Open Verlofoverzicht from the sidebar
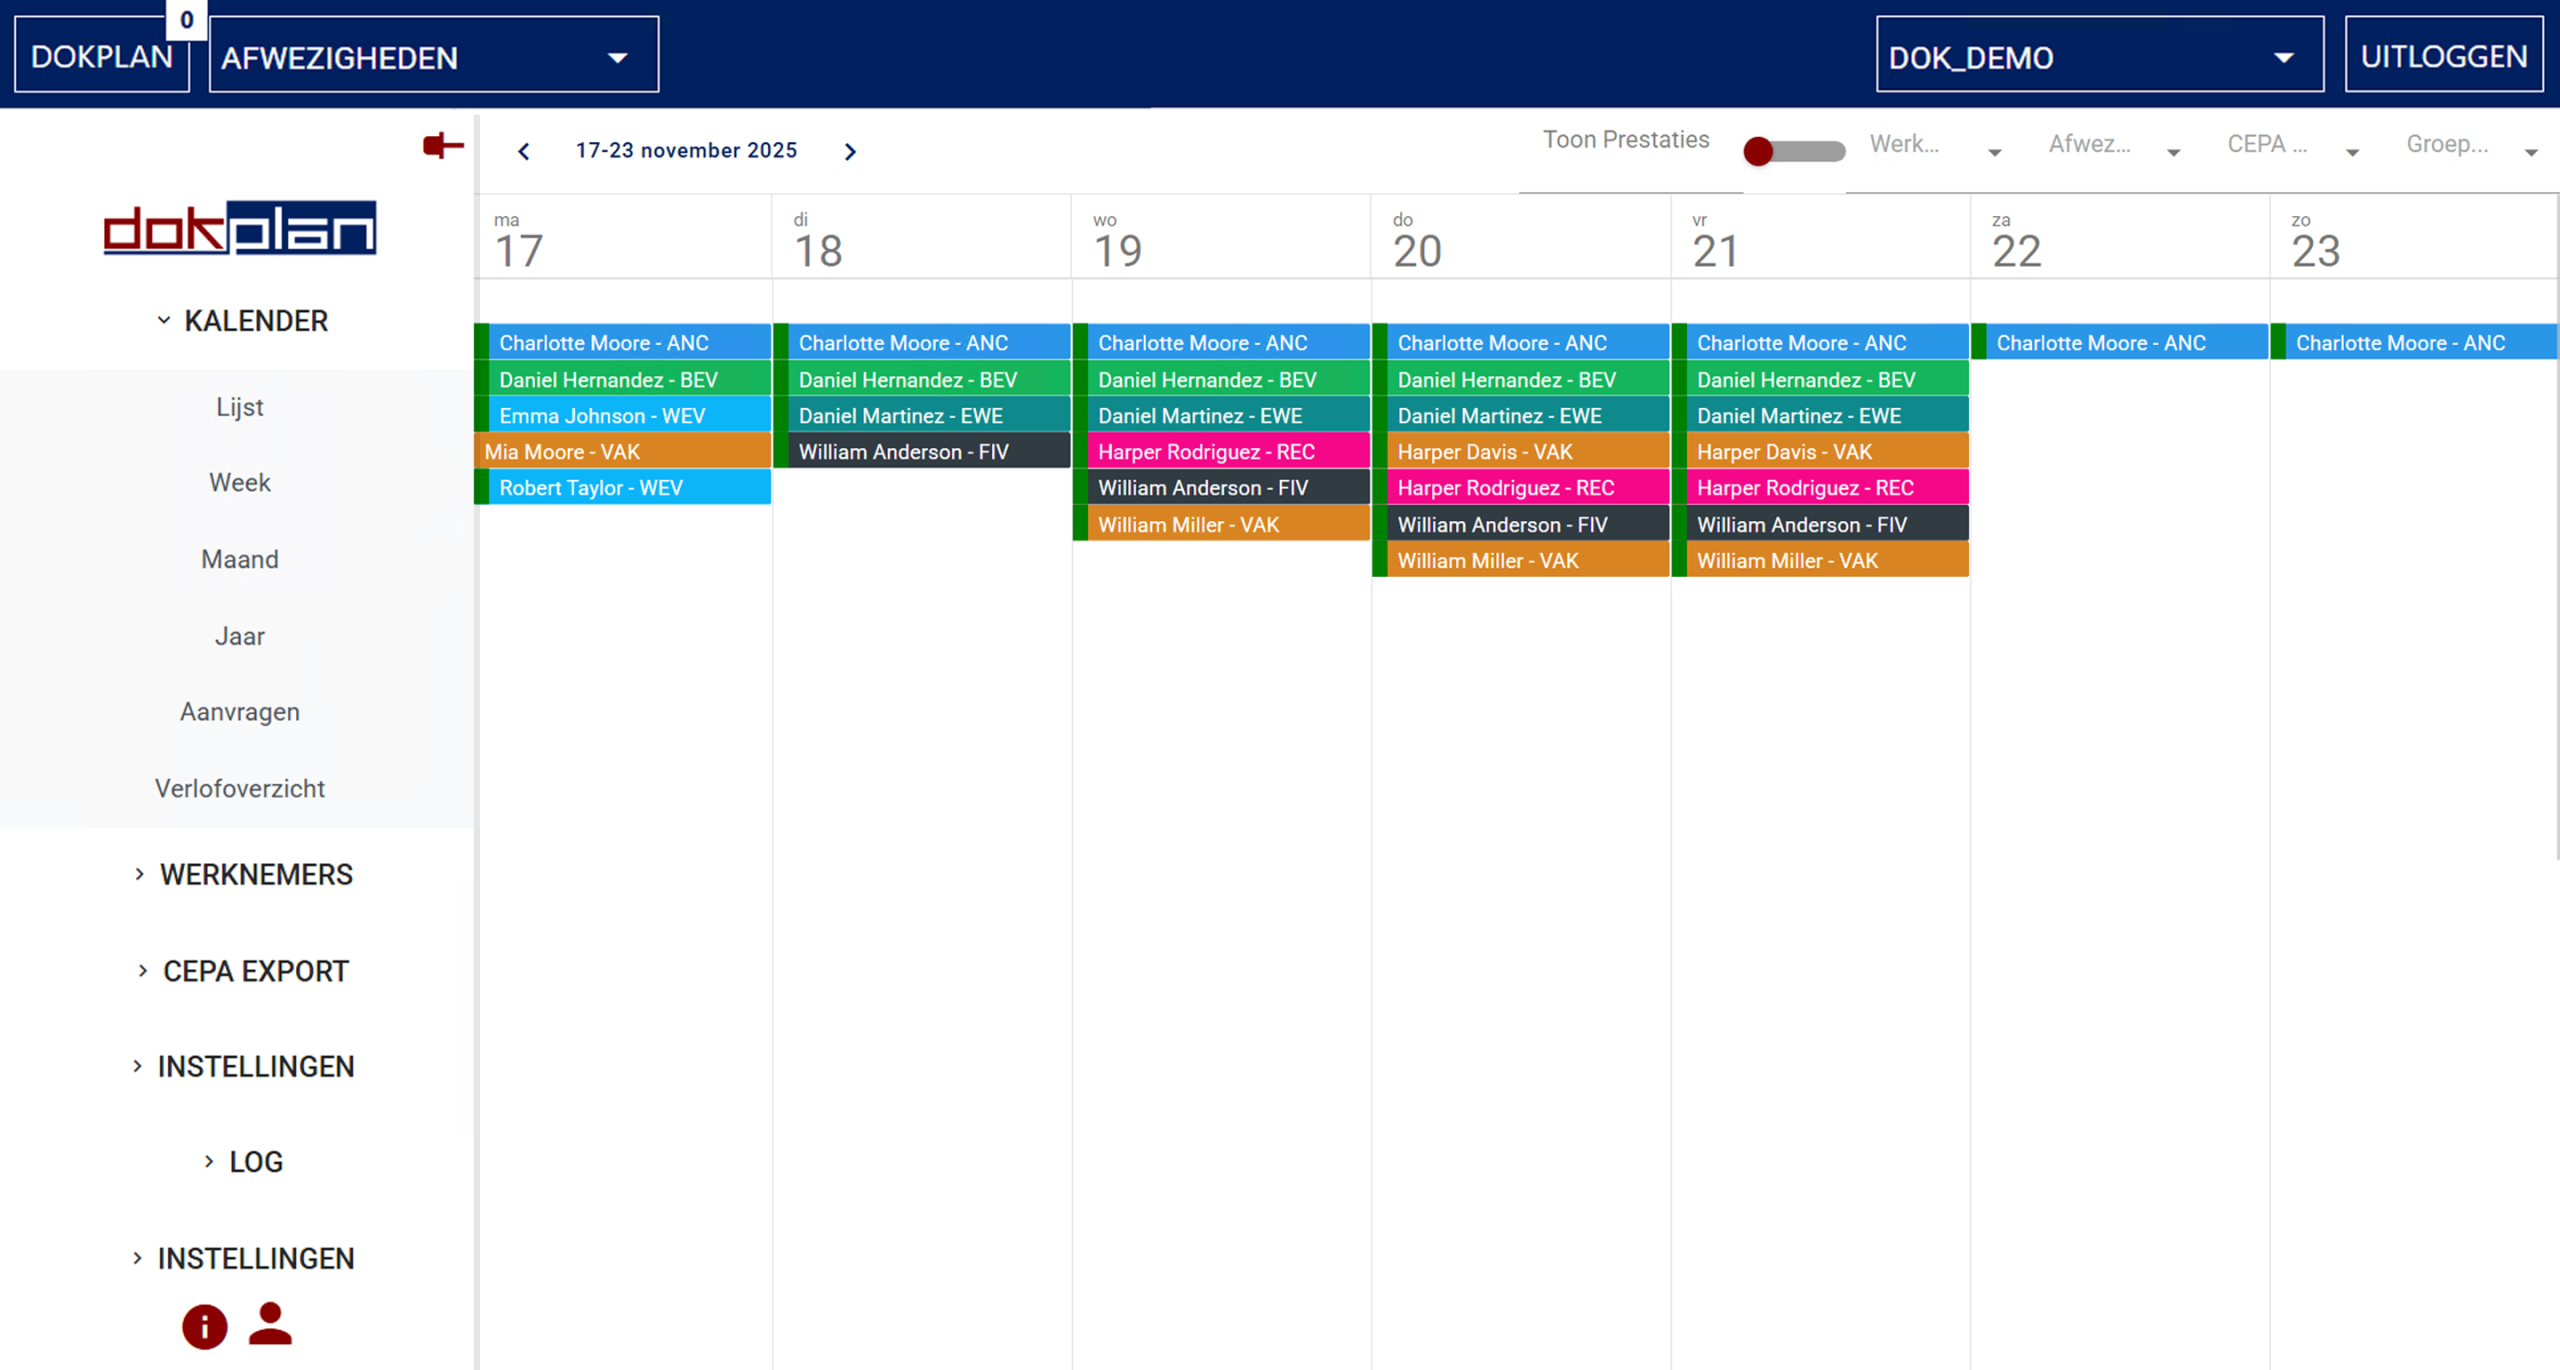Image resolution: width=2560 pixels, height=1370 pixels. (239, 787)
